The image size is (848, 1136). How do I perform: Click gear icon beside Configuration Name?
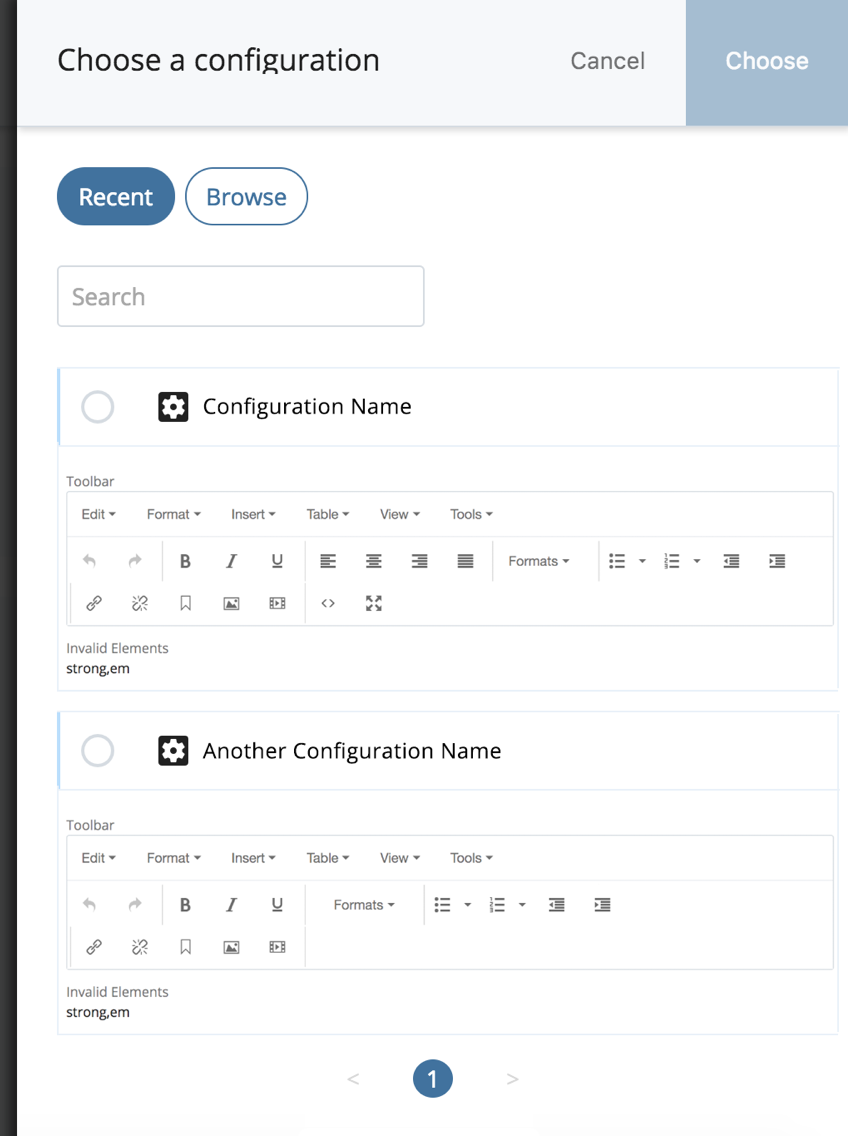(173, 407)
